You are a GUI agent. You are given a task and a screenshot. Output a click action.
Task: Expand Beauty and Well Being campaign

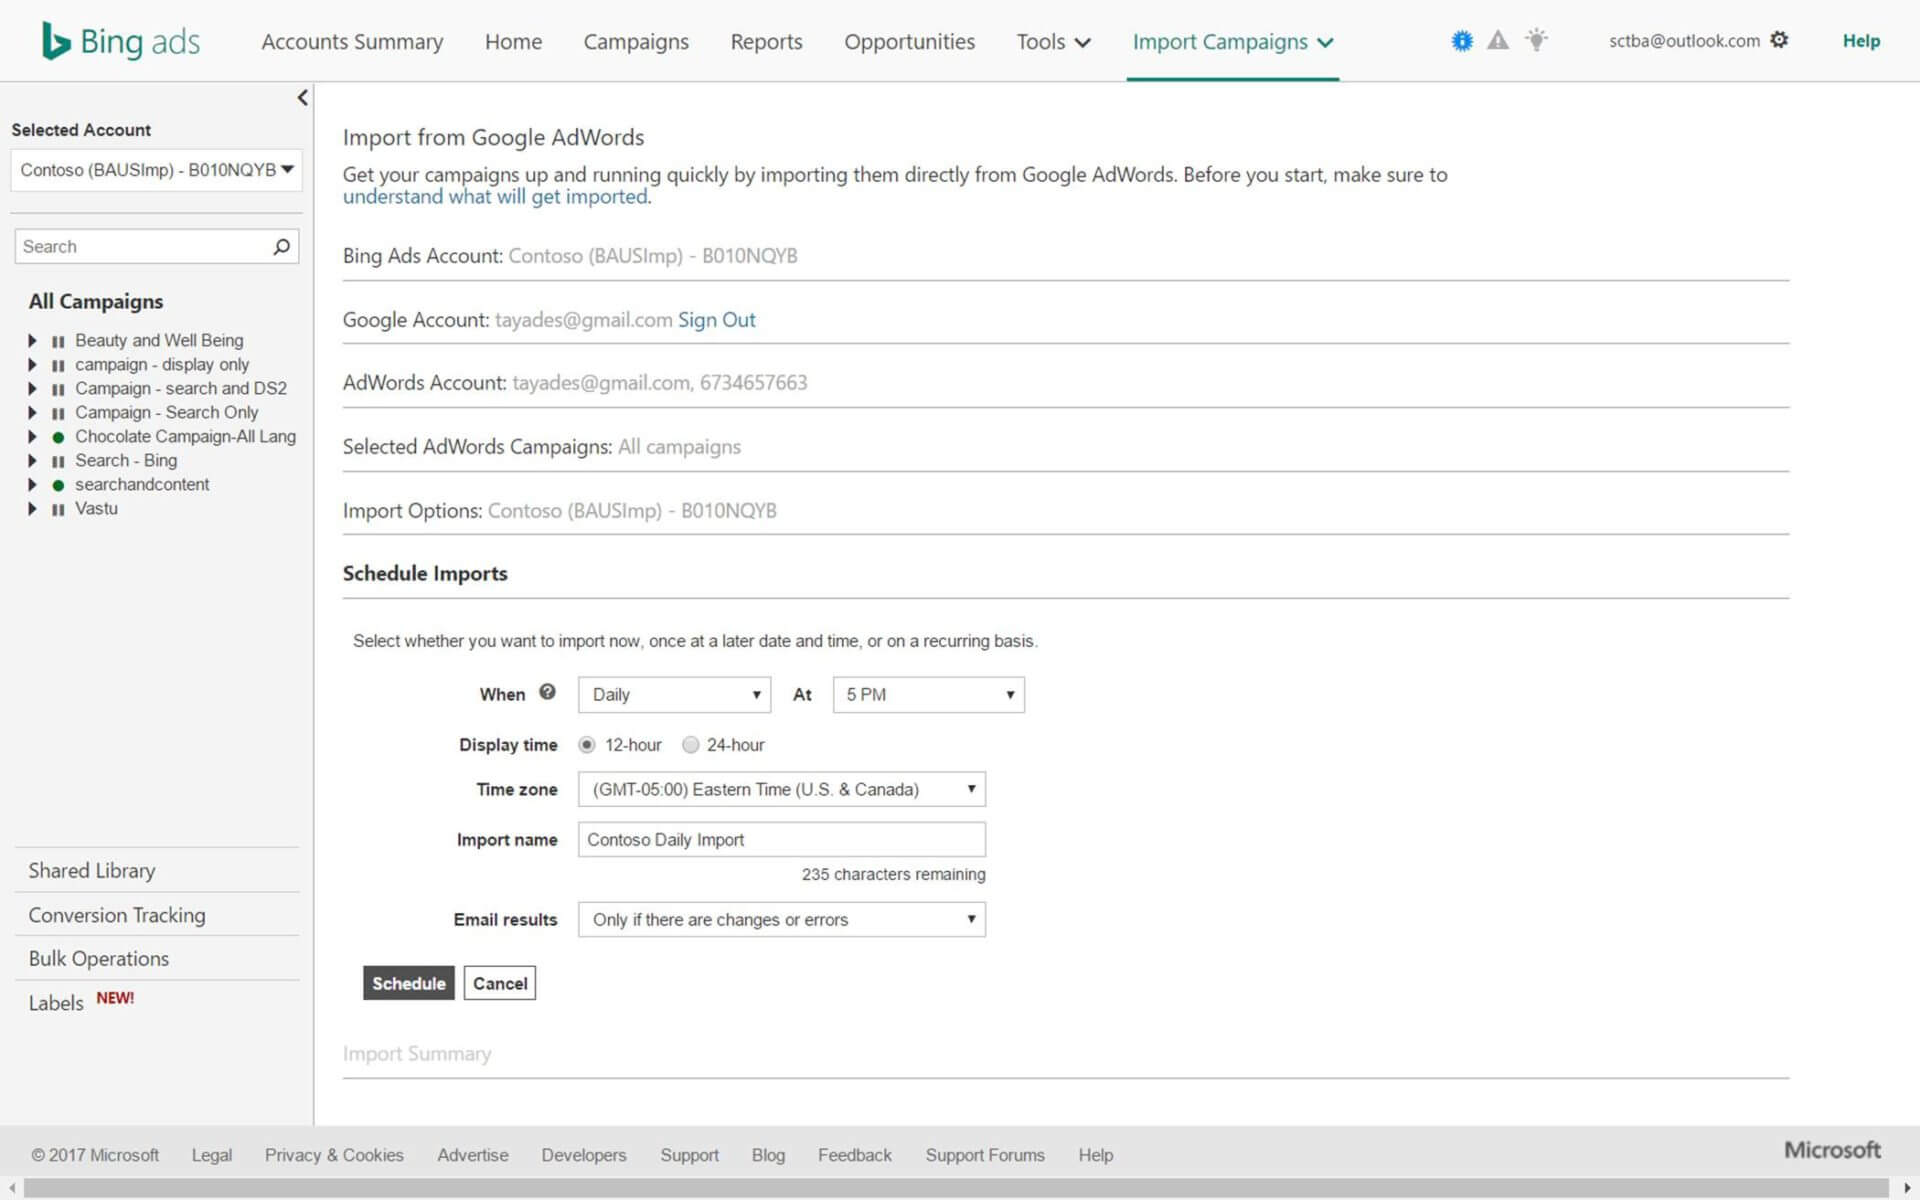pyautogui.click(x=32, y=341)
